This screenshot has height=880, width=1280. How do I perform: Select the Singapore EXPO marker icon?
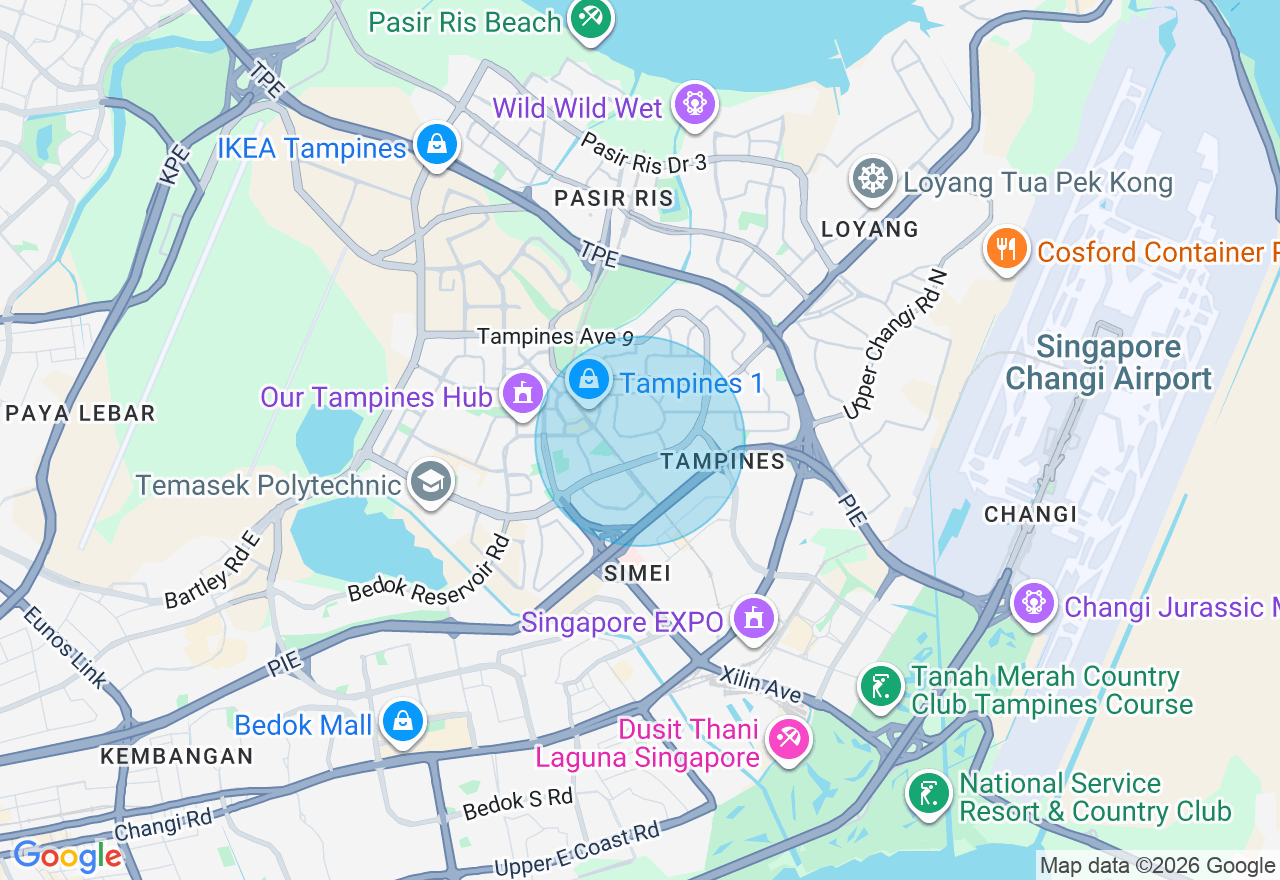(x=754, y=619)
